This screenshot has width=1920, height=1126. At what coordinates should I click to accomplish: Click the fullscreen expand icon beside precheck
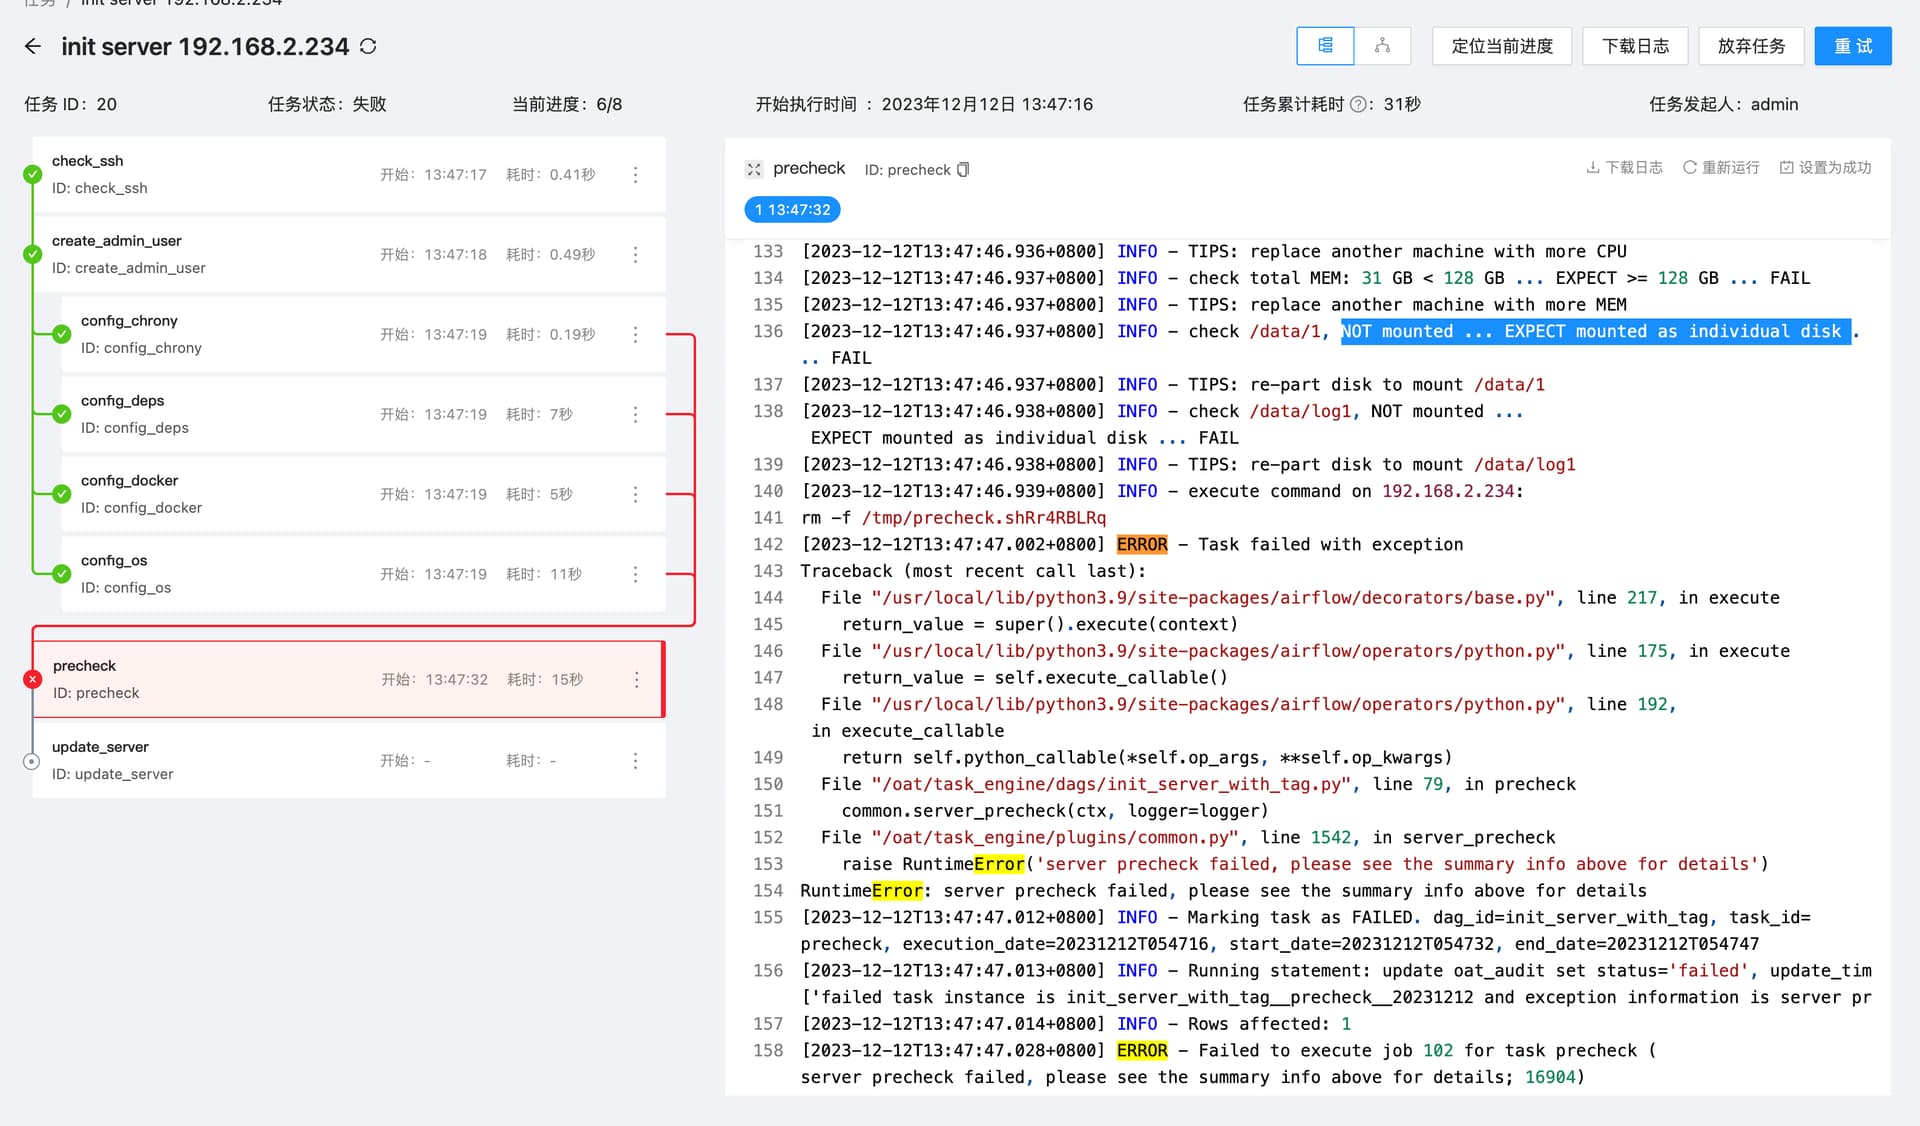click(x=754, y=169)
